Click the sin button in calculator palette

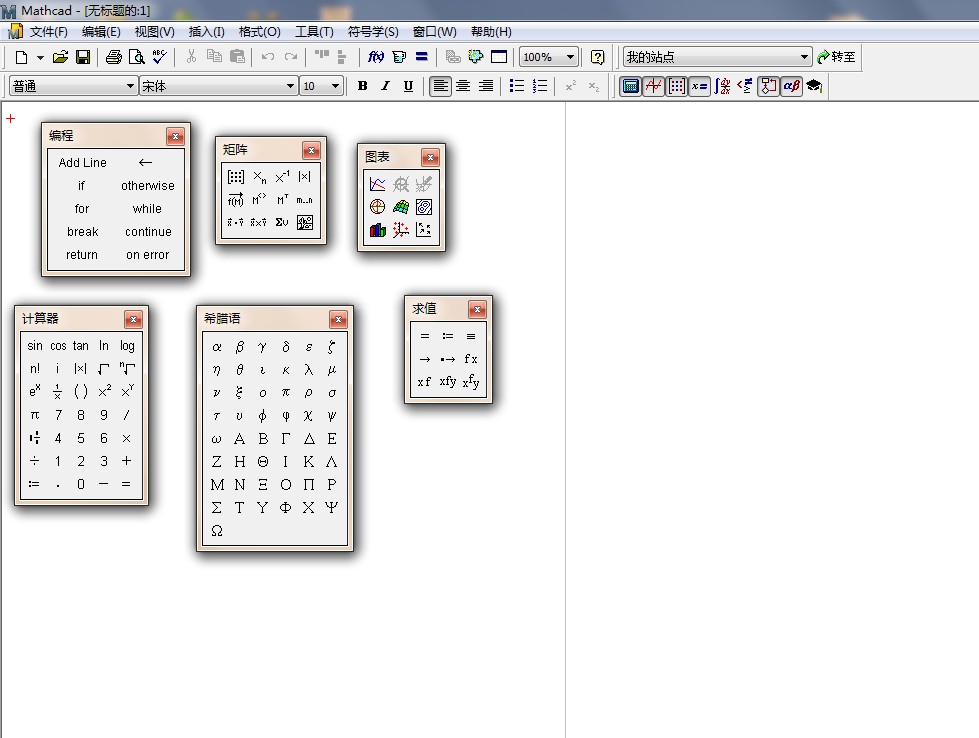pyautogui.click(x=35, y=346)
